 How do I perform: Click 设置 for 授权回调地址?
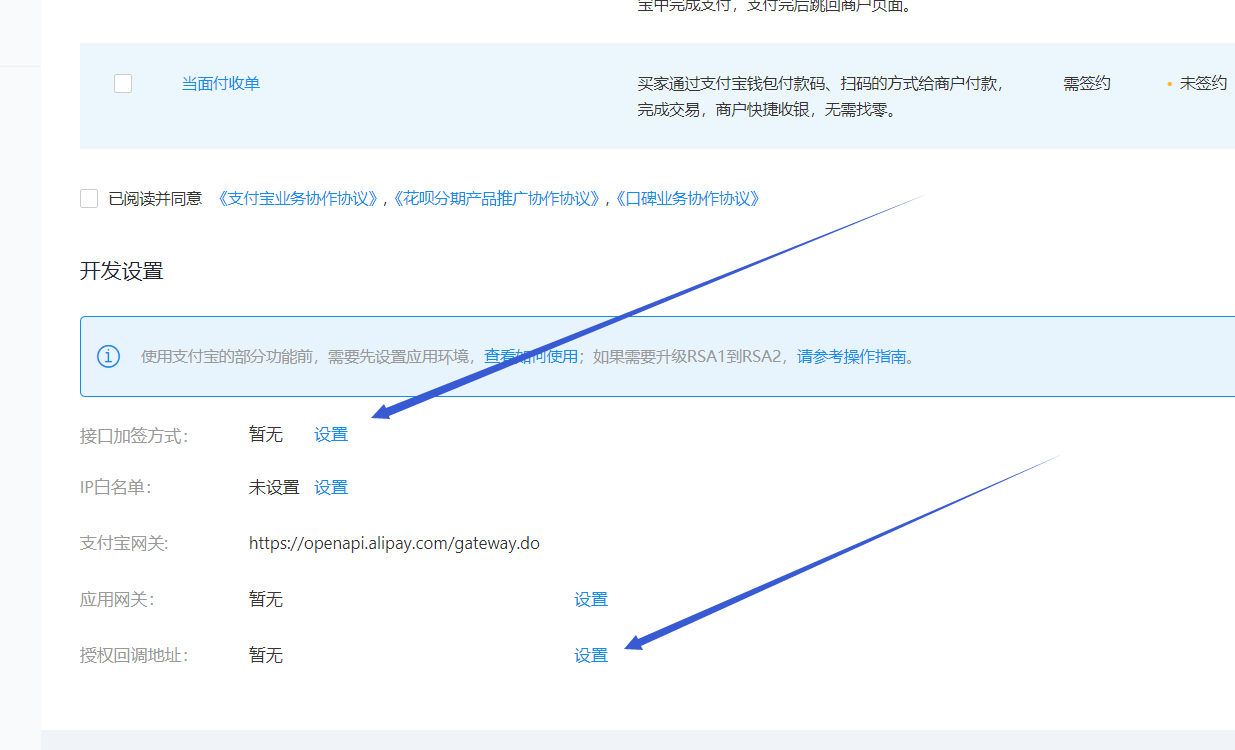coord(591,655)
